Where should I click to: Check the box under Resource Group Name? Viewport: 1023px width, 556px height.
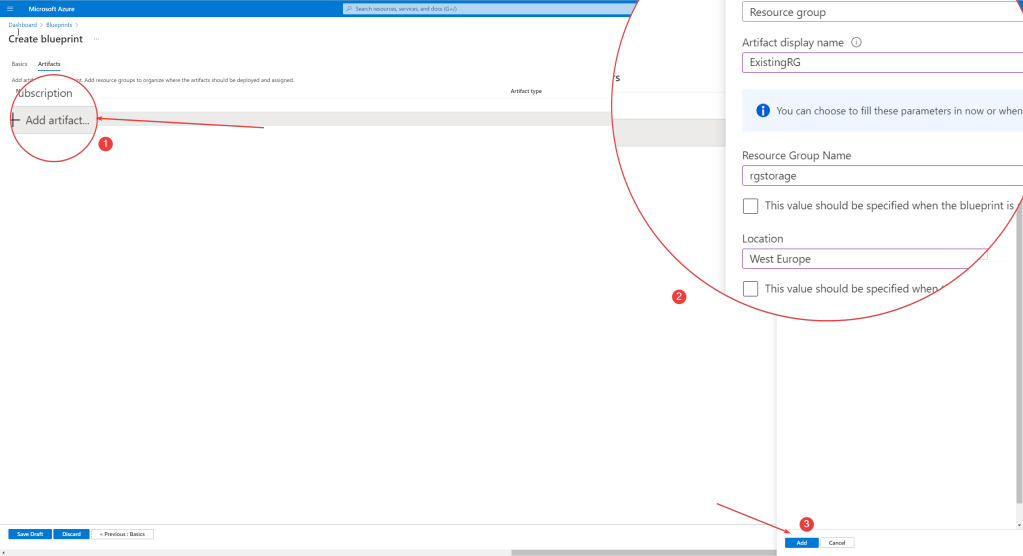click(750, 205)
